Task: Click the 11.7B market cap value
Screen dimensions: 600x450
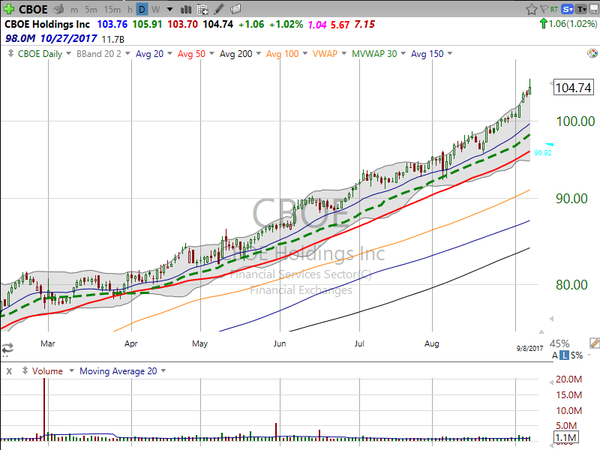Action: [113, 39]
